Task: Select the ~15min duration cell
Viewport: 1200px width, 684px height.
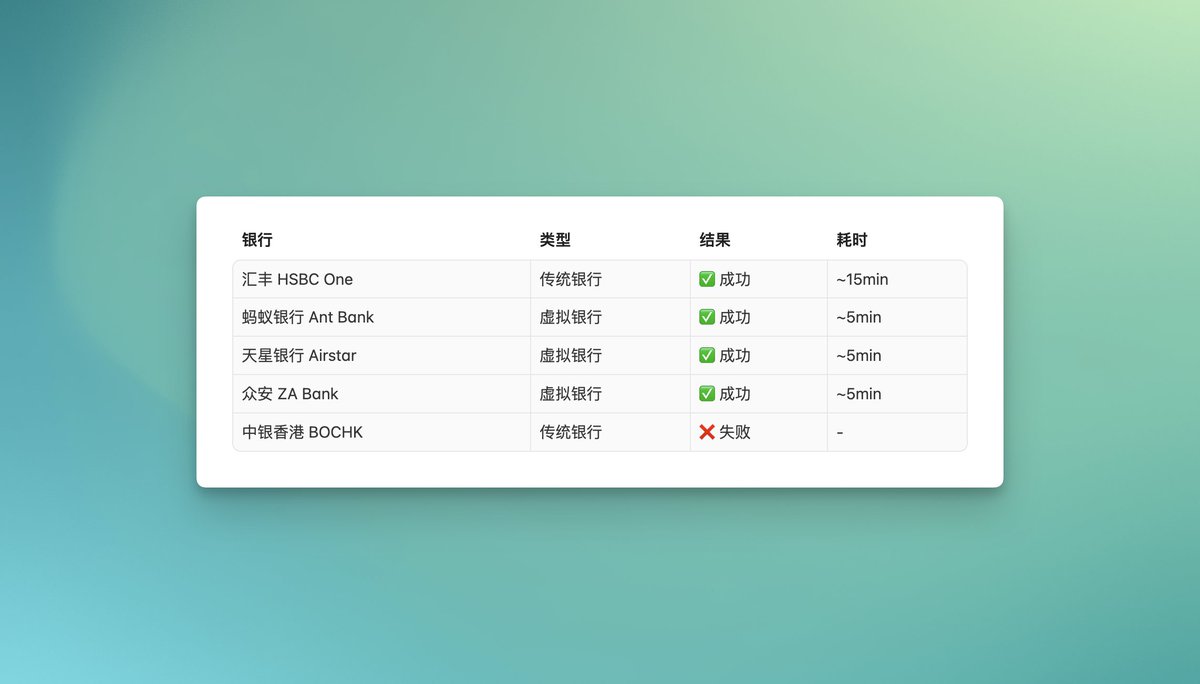Action: click(x=862, y=280)
